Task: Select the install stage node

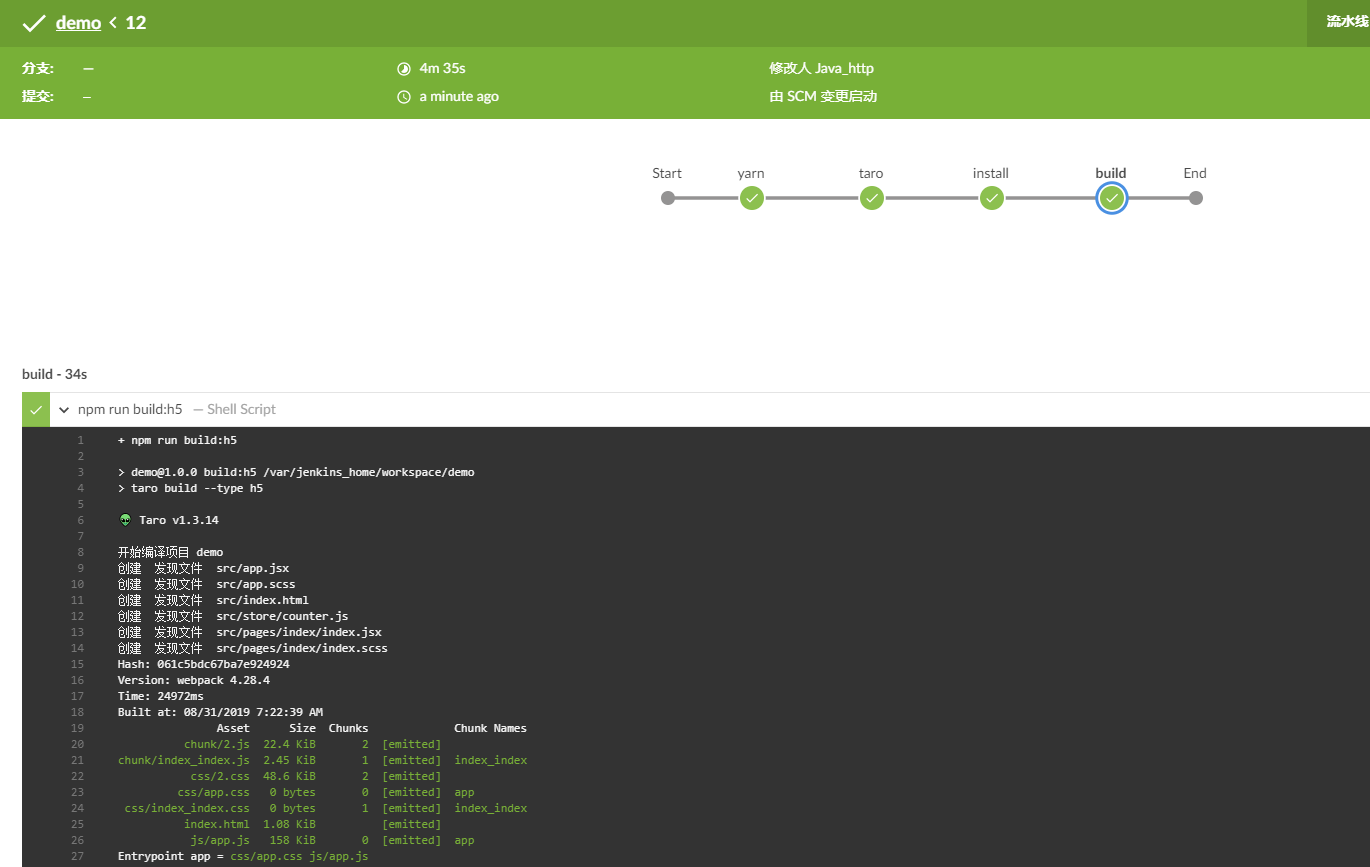Action: [992, 198]
